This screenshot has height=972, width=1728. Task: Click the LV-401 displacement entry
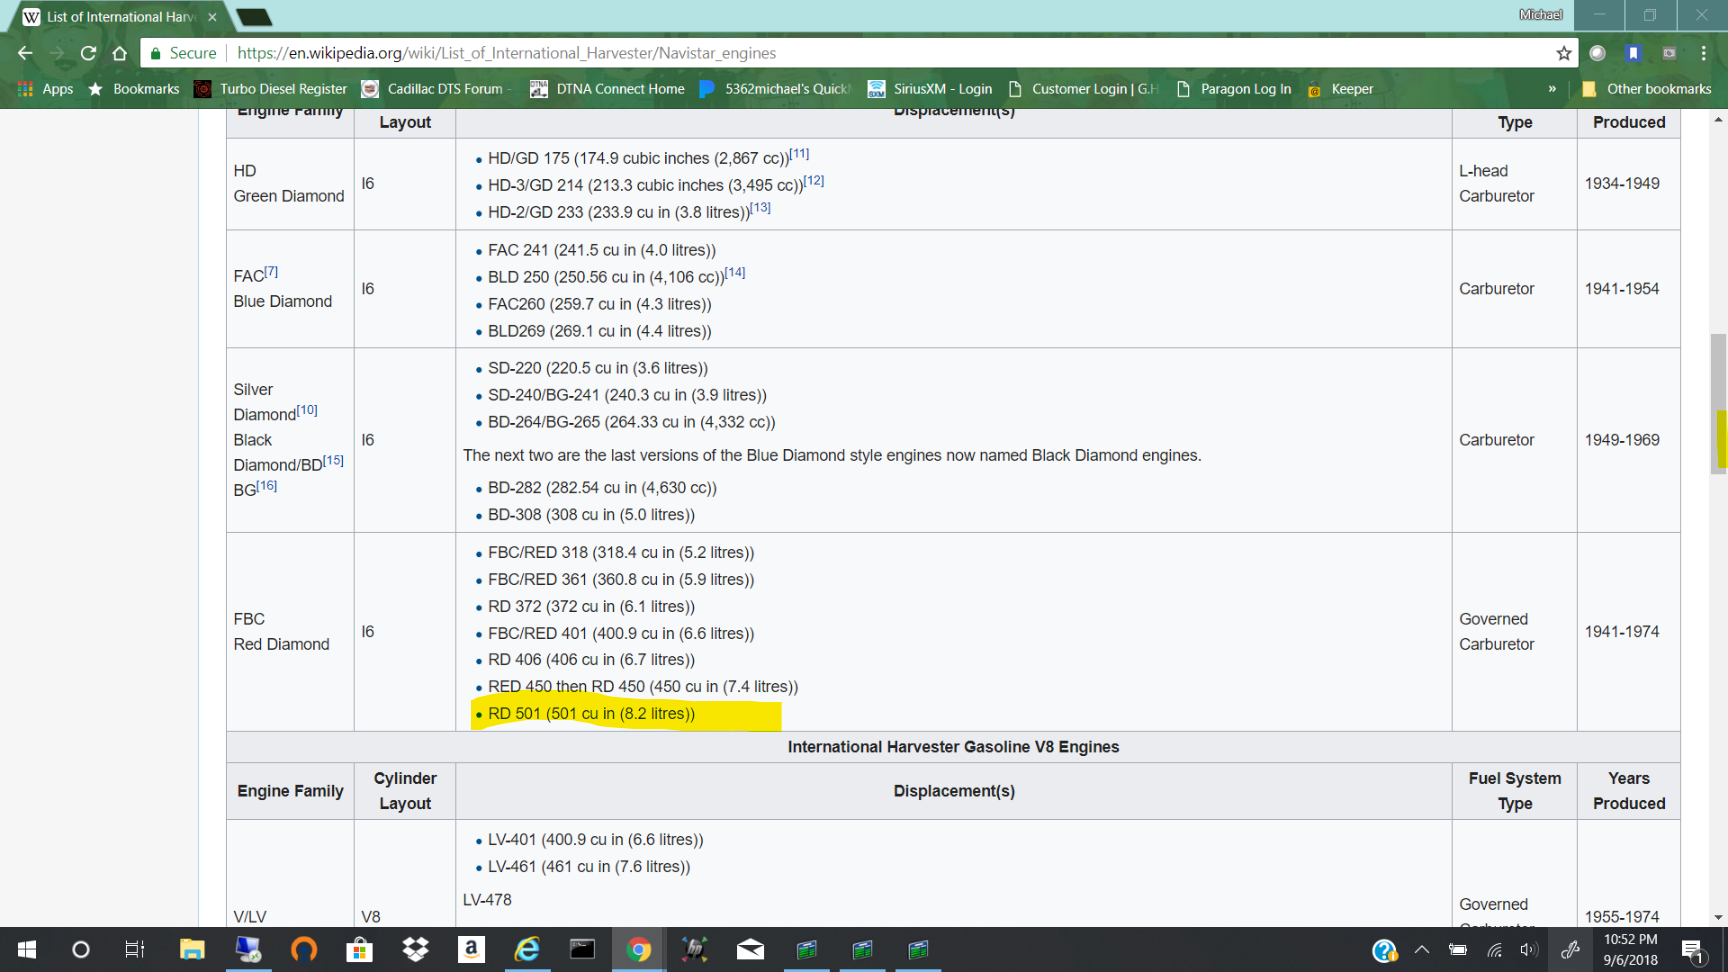coord(595,840)
